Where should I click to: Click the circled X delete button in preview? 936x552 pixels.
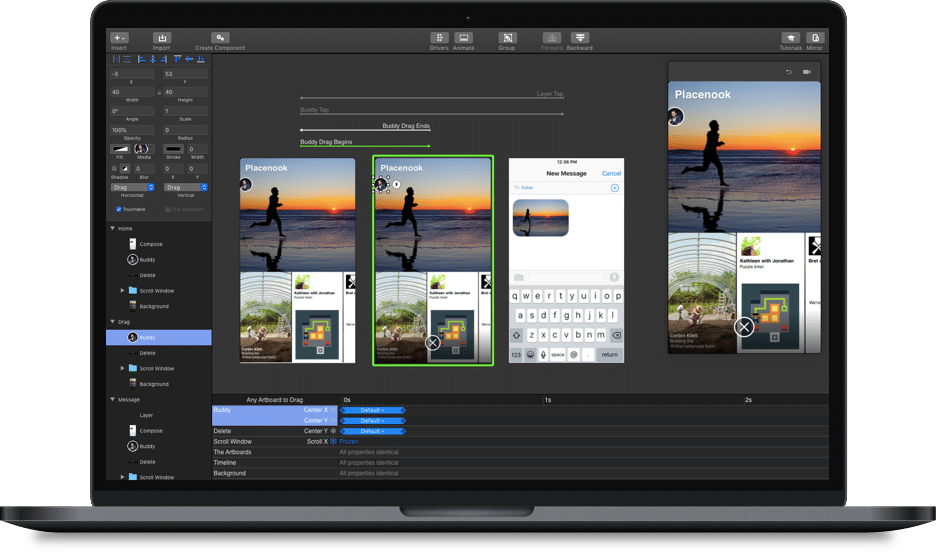[x=744, y=327]
